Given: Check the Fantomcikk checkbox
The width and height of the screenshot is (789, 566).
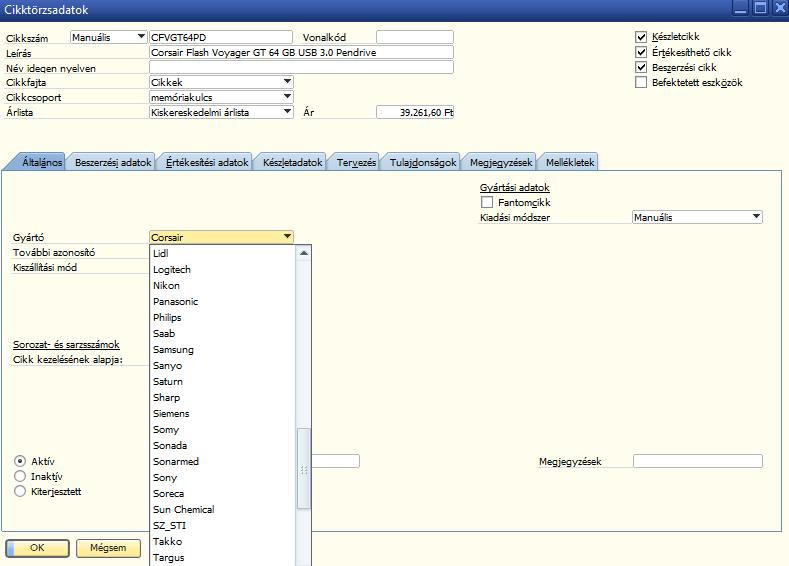Looking at the screenshot, I should click(487, 202).
